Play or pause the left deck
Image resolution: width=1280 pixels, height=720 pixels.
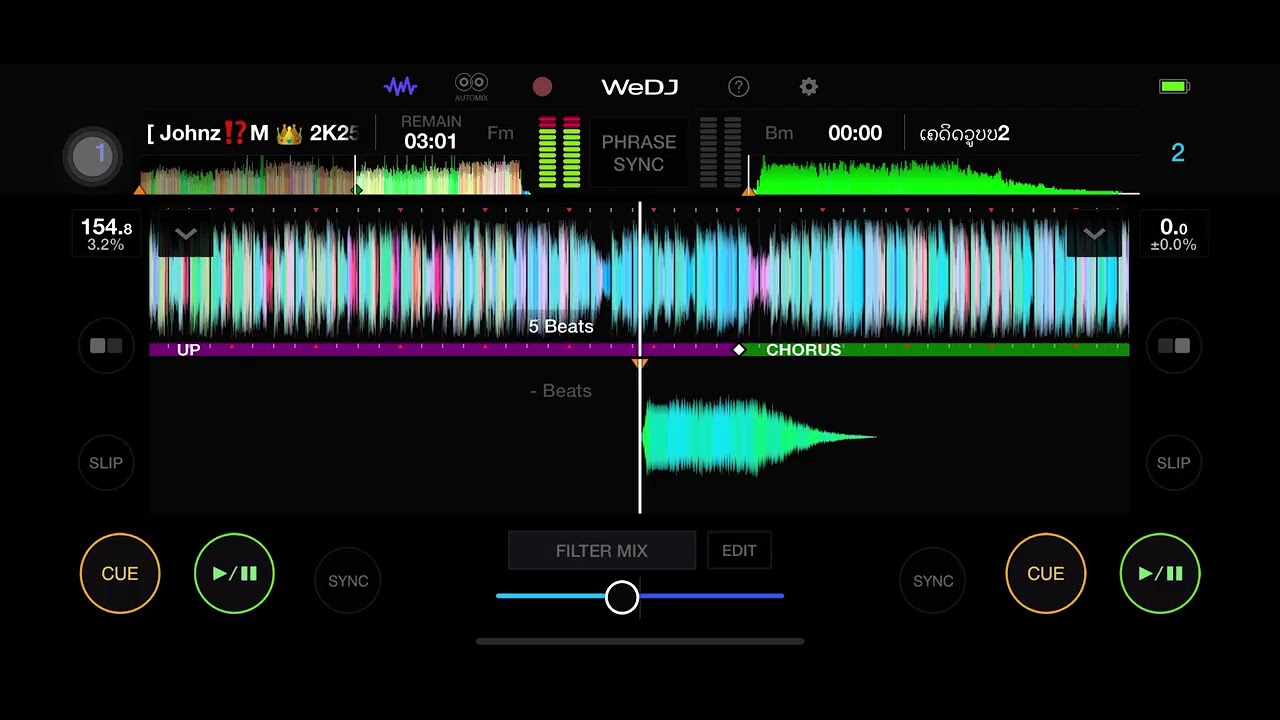pos(234,573)
